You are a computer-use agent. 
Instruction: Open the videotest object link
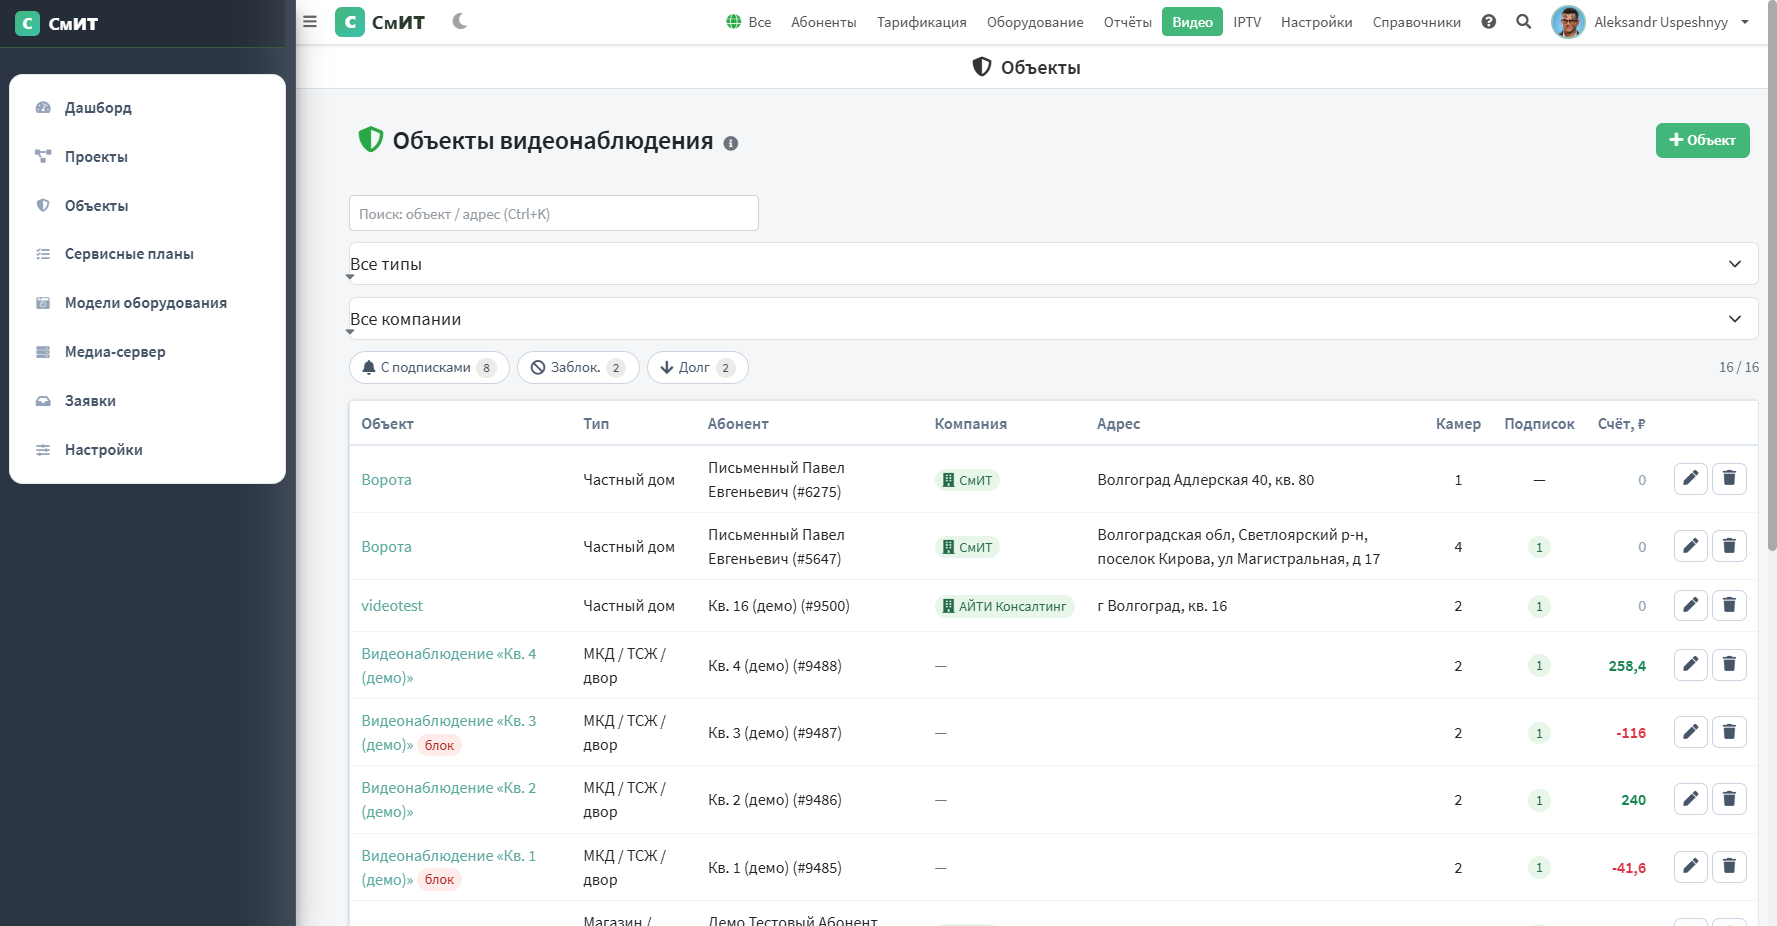[392, 606]
